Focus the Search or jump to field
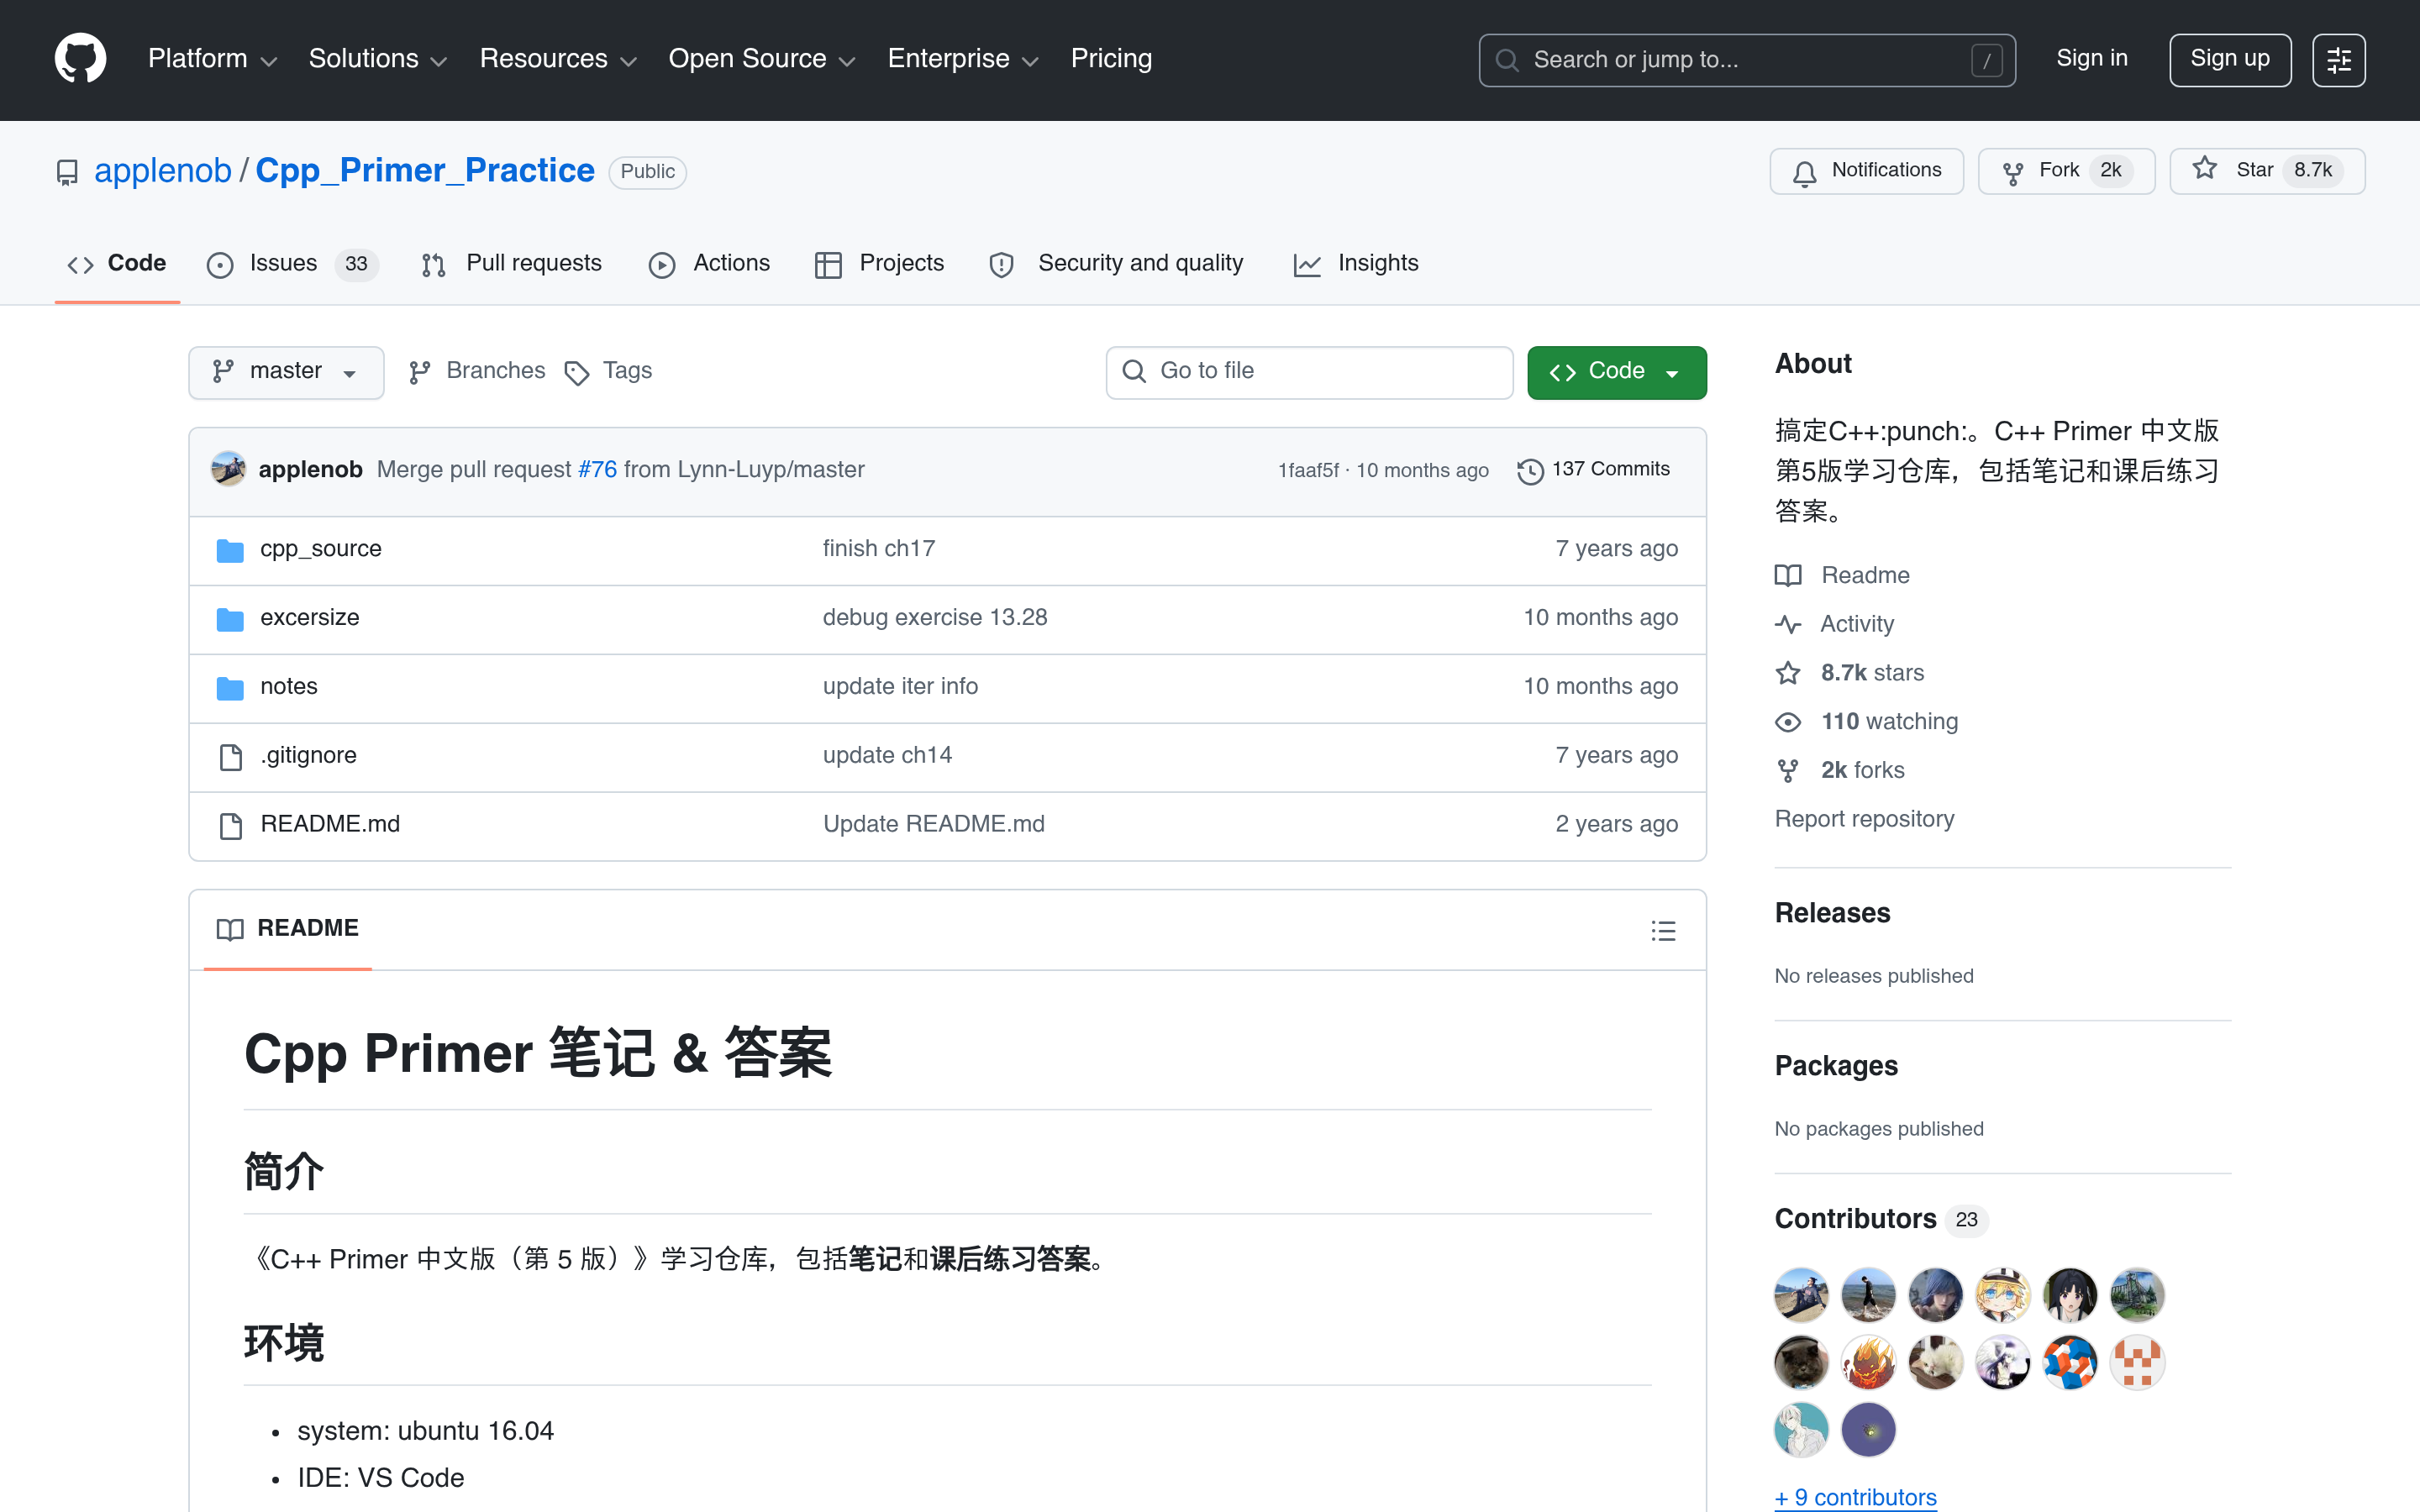 pyautogui.click(x=1746, y=60)
